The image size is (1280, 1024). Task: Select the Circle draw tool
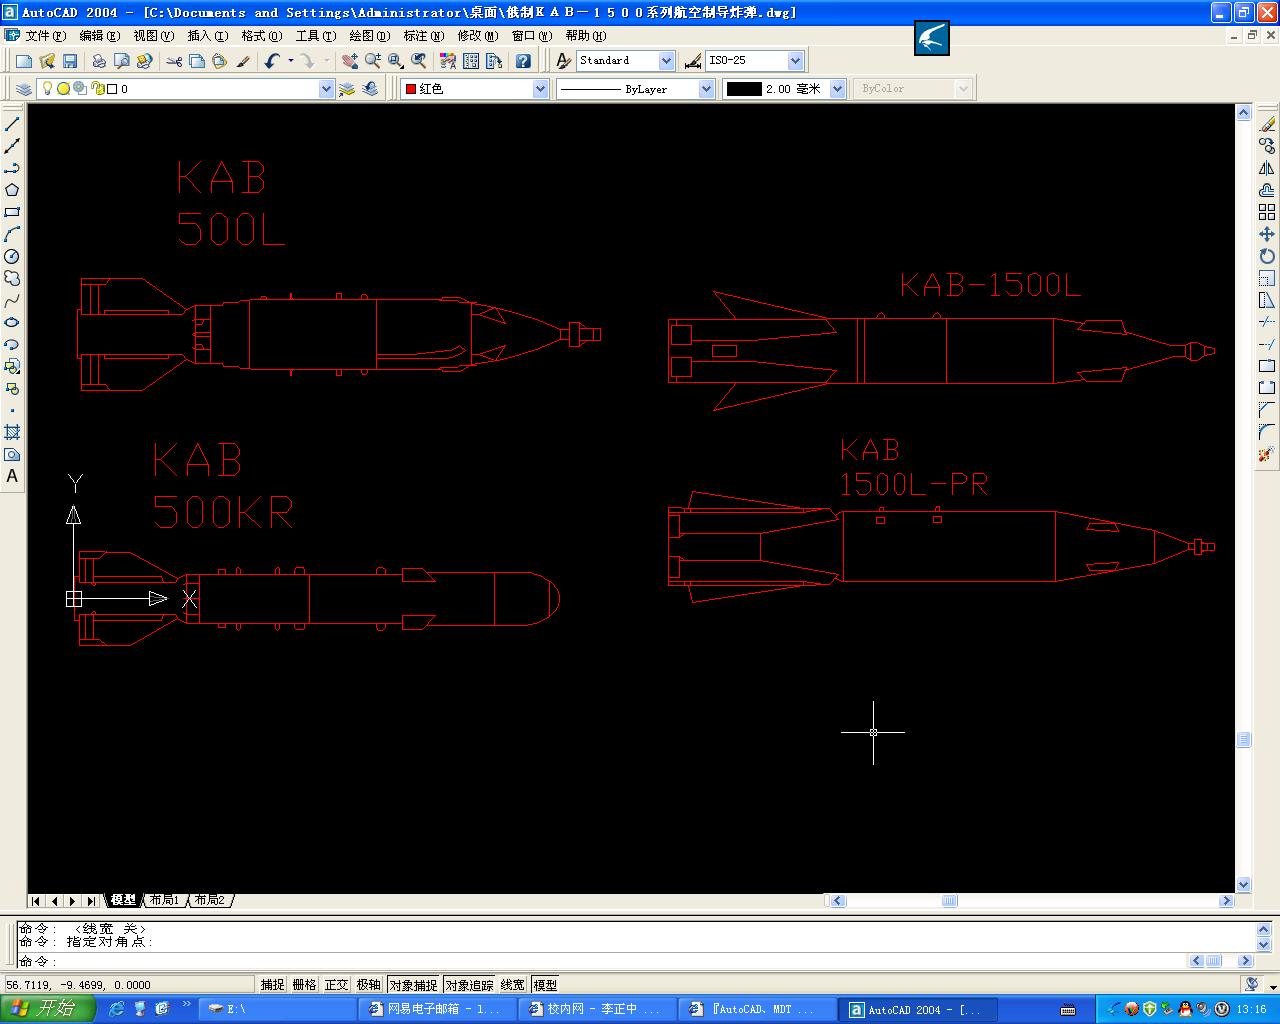(x=12, y=256)
